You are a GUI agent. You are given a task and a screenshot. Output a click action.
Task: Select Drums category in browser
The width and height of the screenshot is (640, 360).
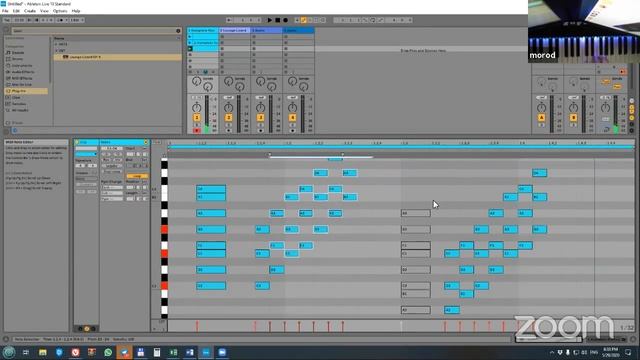[18, 59]
